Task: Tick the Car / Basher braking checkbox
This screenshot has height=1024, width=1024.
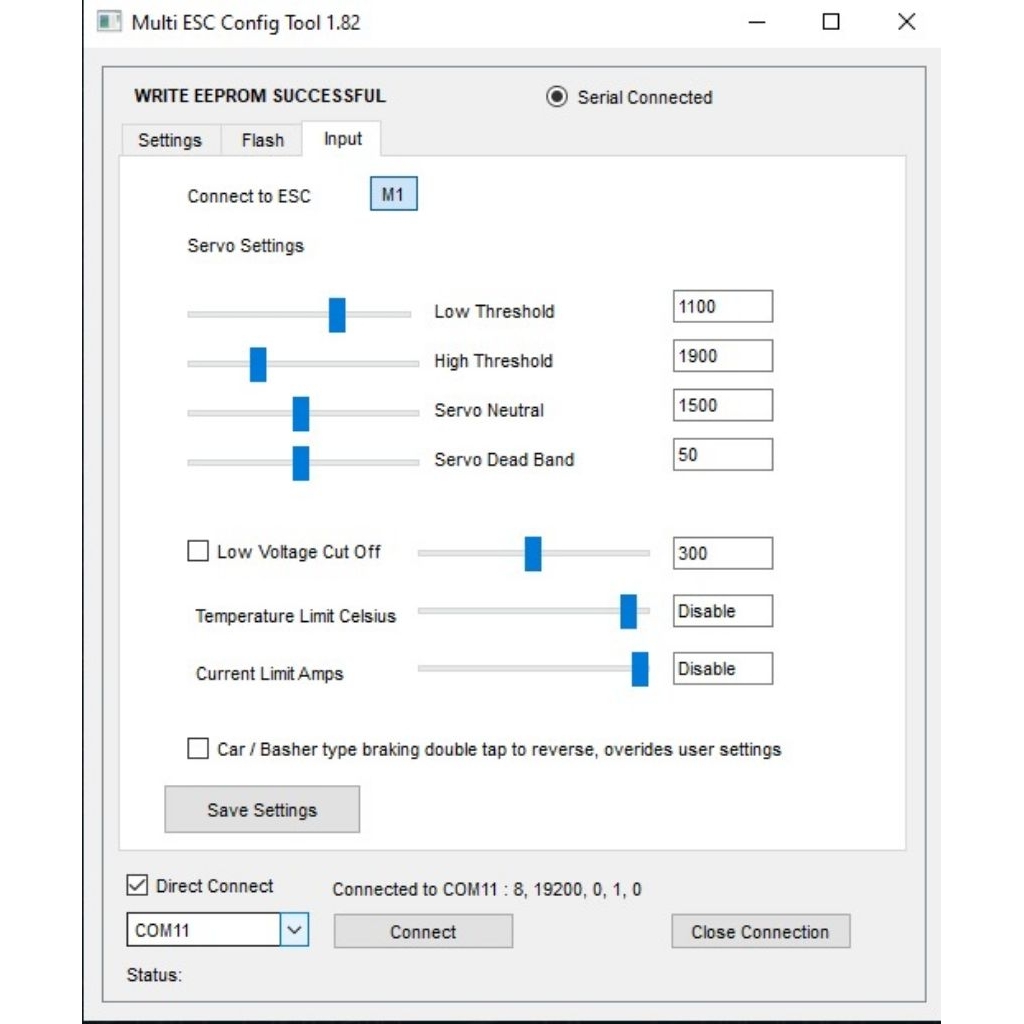Action: pos(198,749)
